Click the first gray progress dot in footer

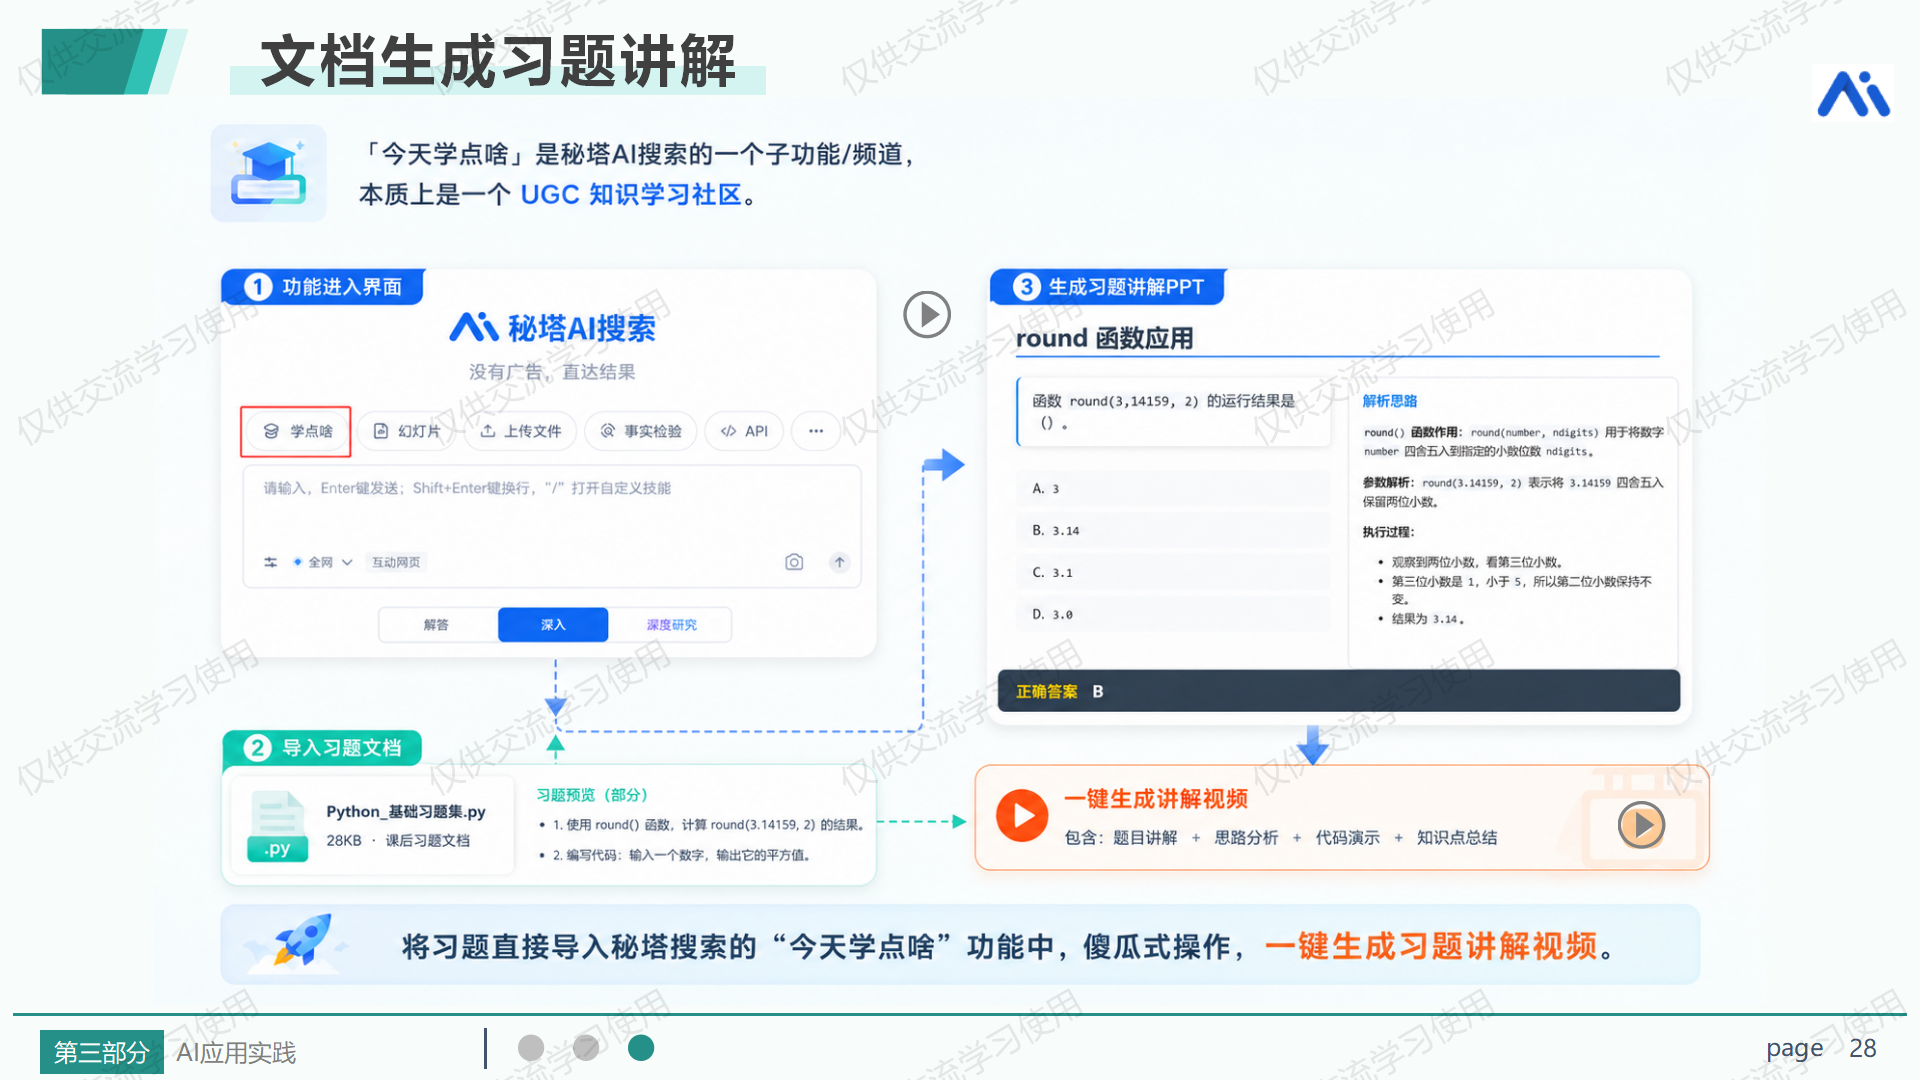[x=531, y=1048]
